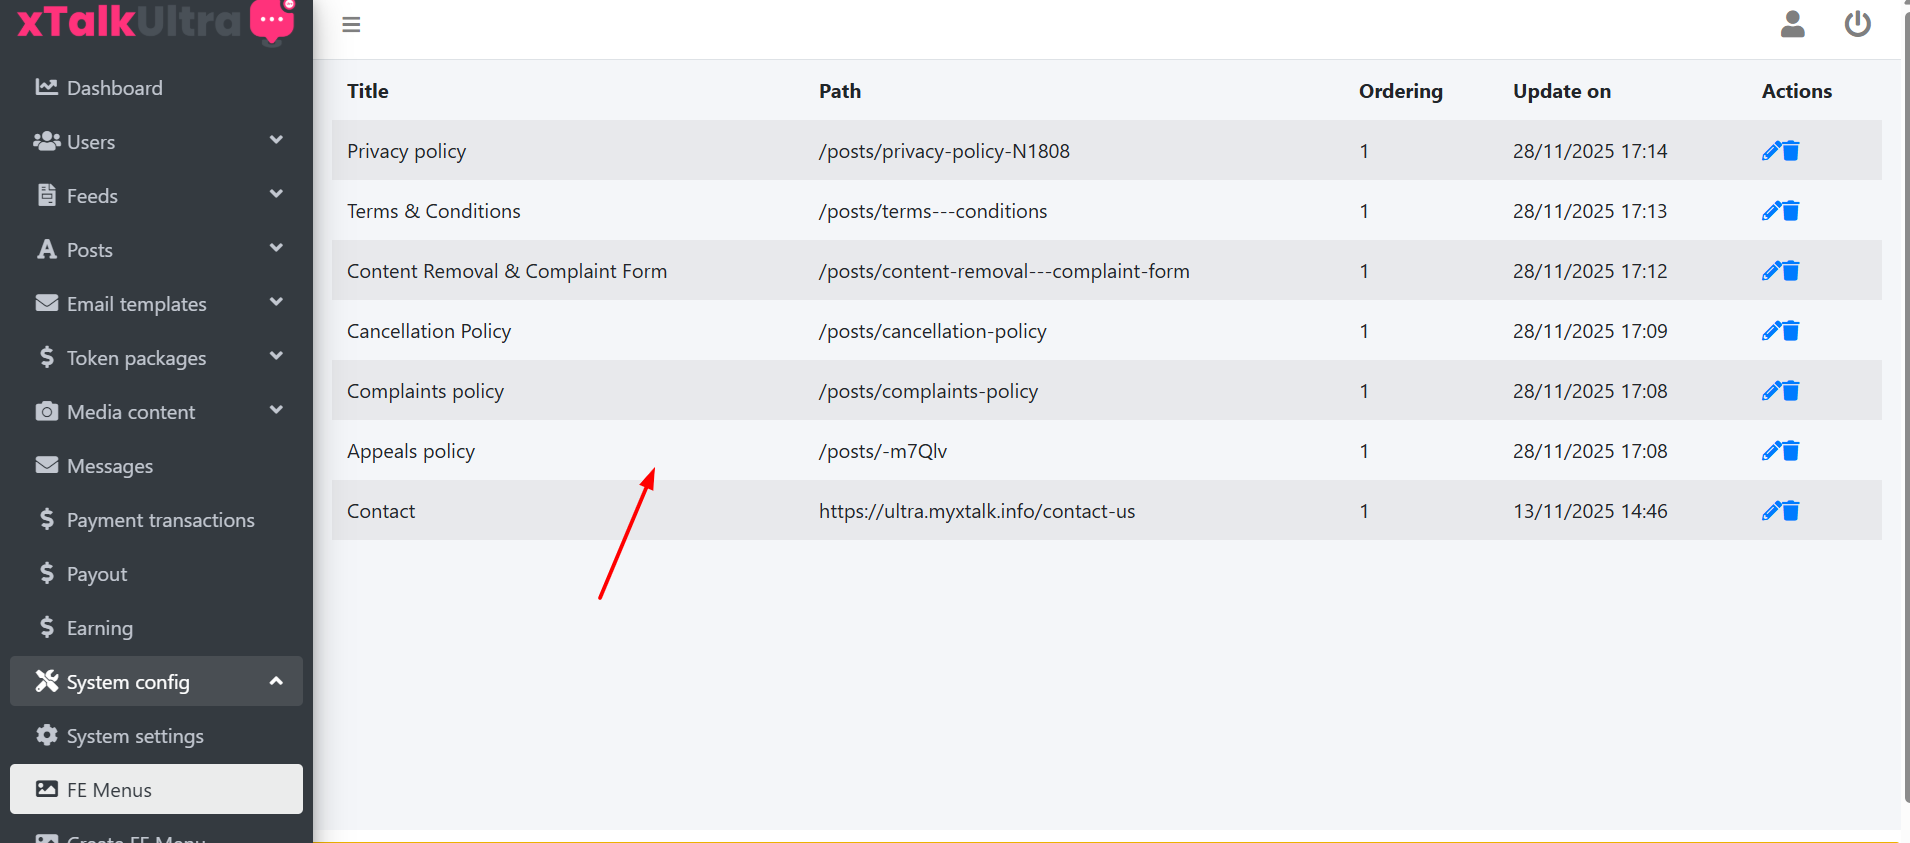Expand Token packages dropdown
This screenshot has height=843, width=1910.
tap(276, 357)
